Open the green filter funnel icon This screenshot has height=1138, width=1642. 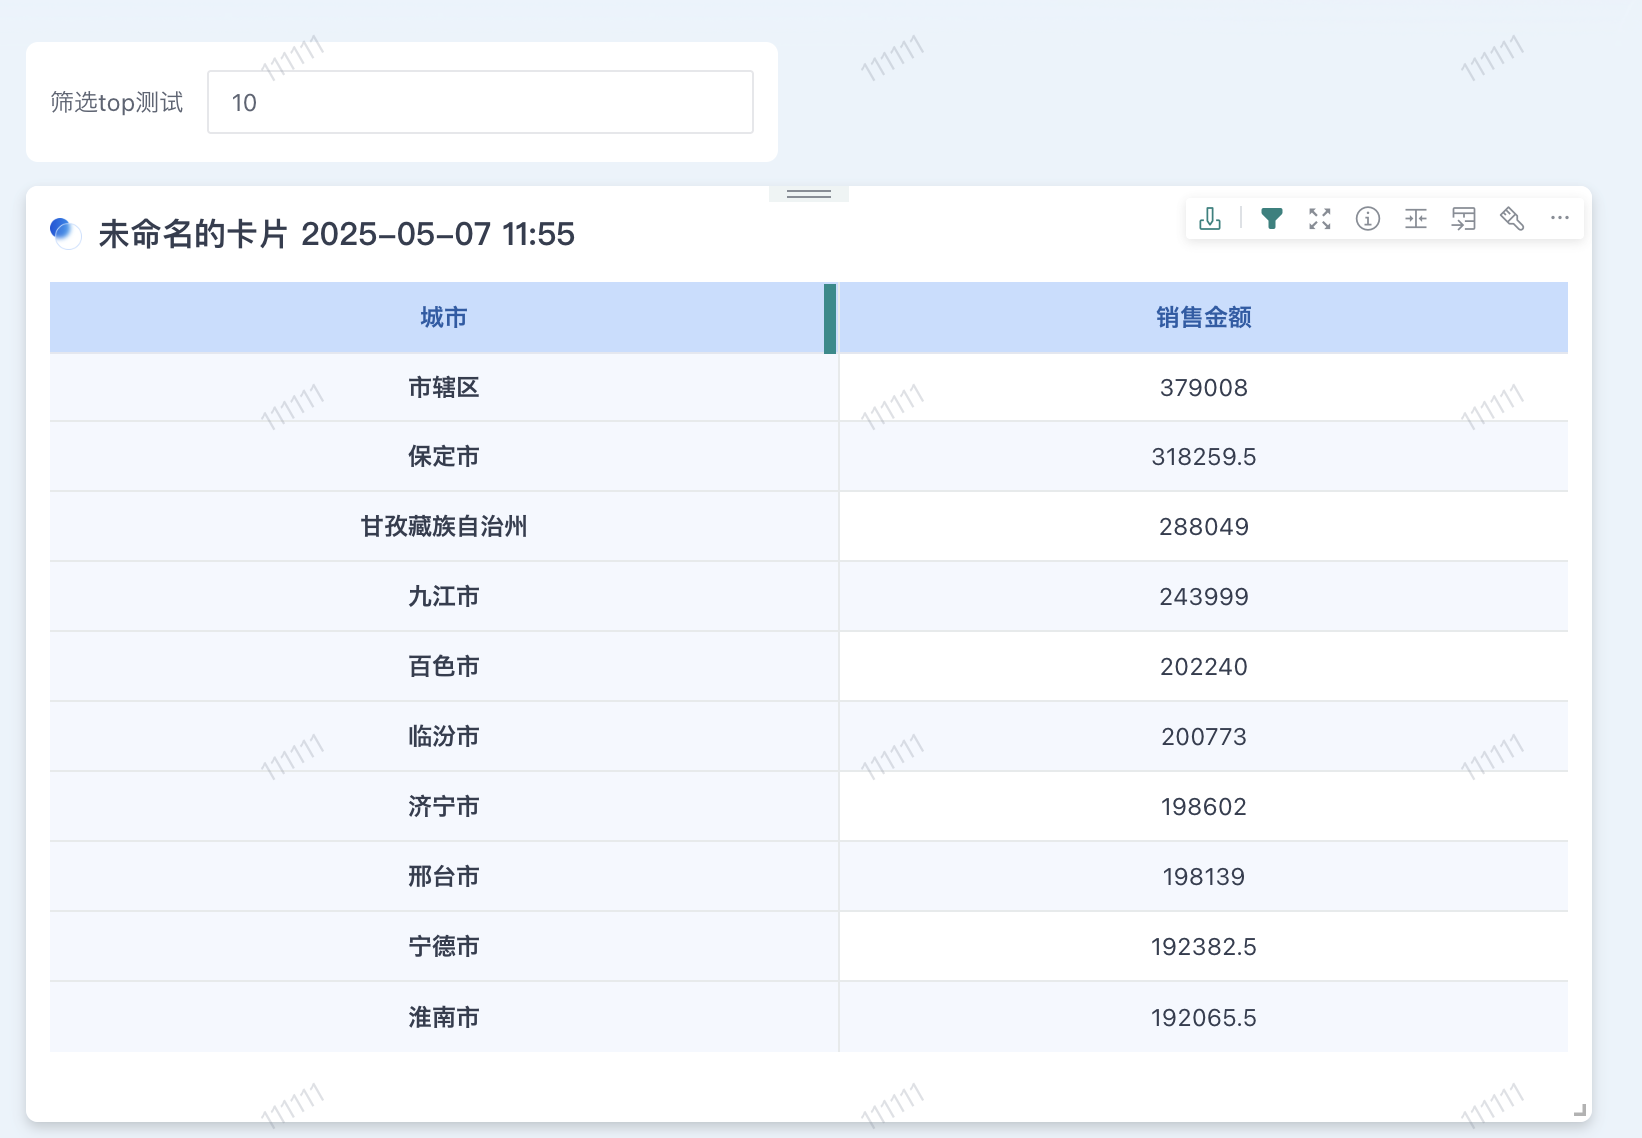[x=1271, y=219]
